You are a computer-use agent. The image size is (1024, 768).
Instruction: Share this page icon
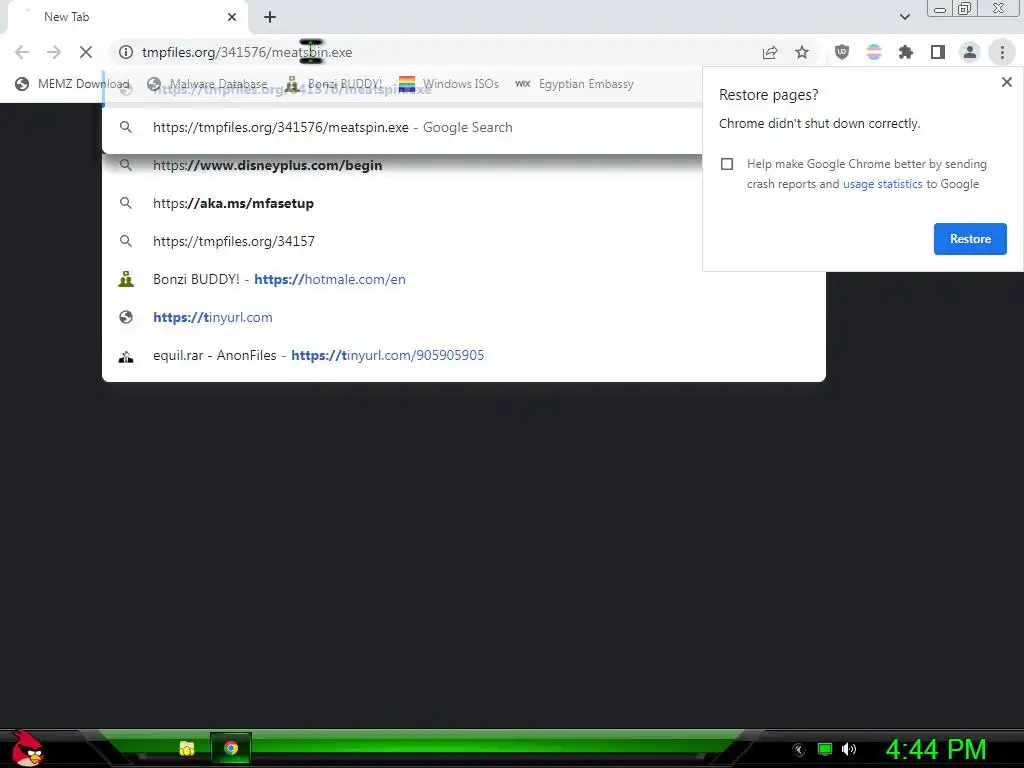pyautogui.click(x=770, y=52)
